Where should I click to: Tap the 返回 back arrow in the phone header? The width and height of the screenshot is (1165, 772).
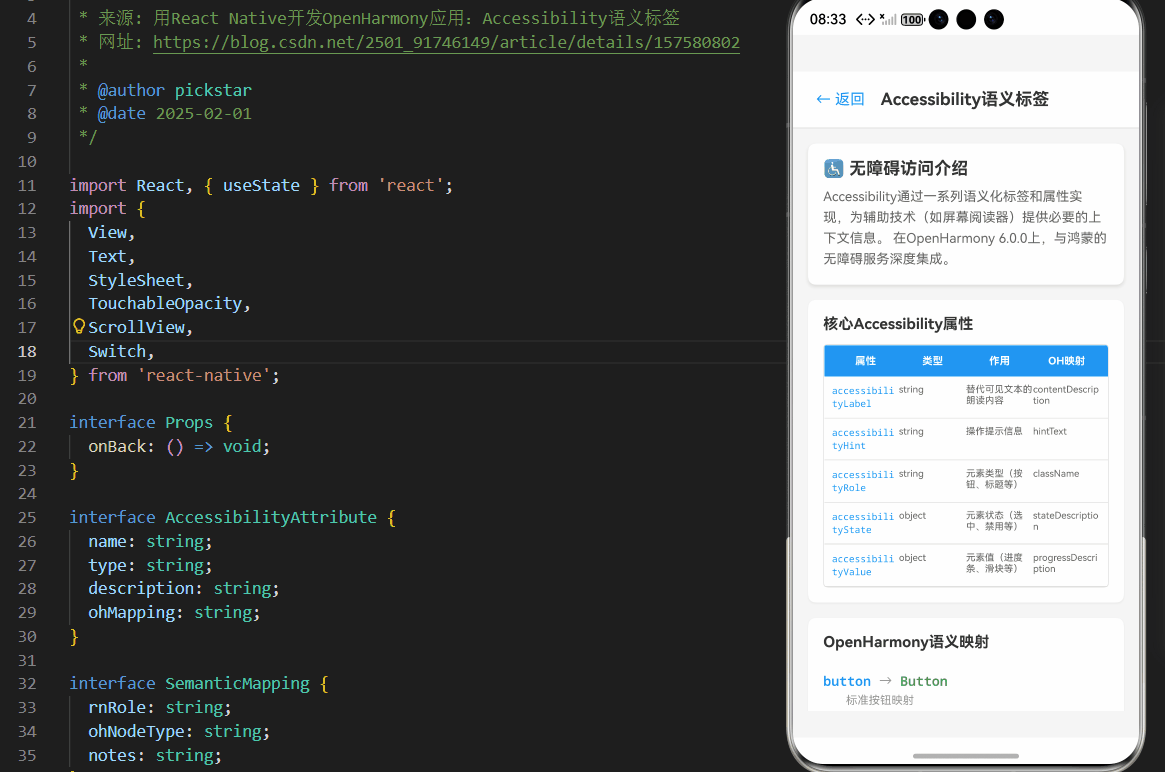tap(840, 99)
